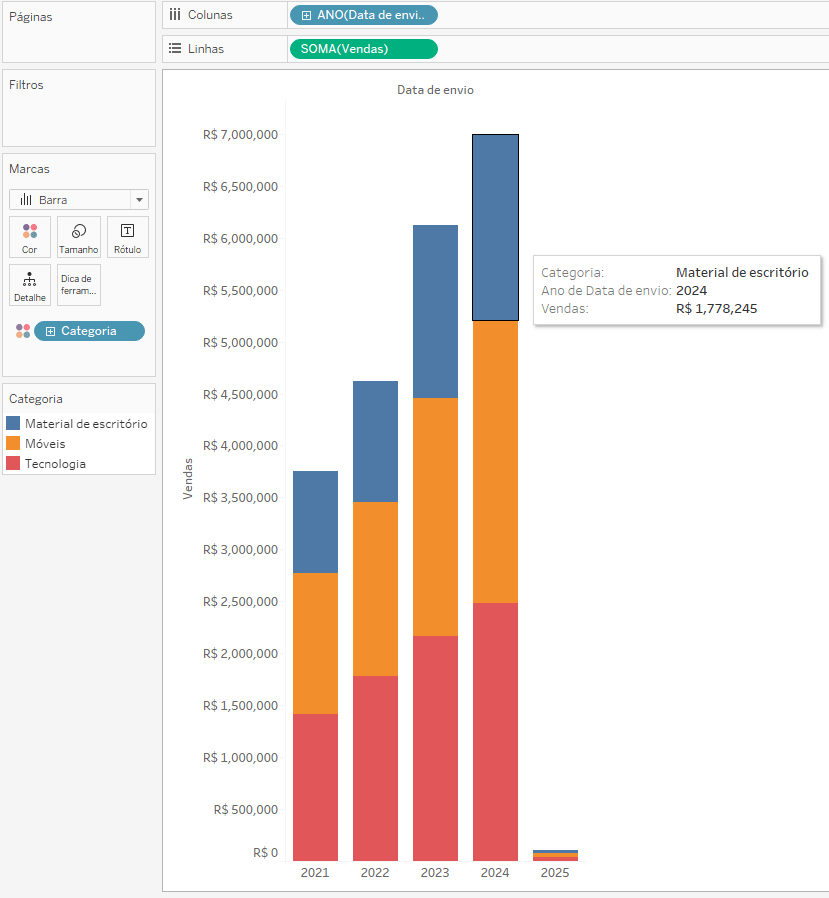
Task: Click the Linhas shelf icon
Action: tap(175, 48)
